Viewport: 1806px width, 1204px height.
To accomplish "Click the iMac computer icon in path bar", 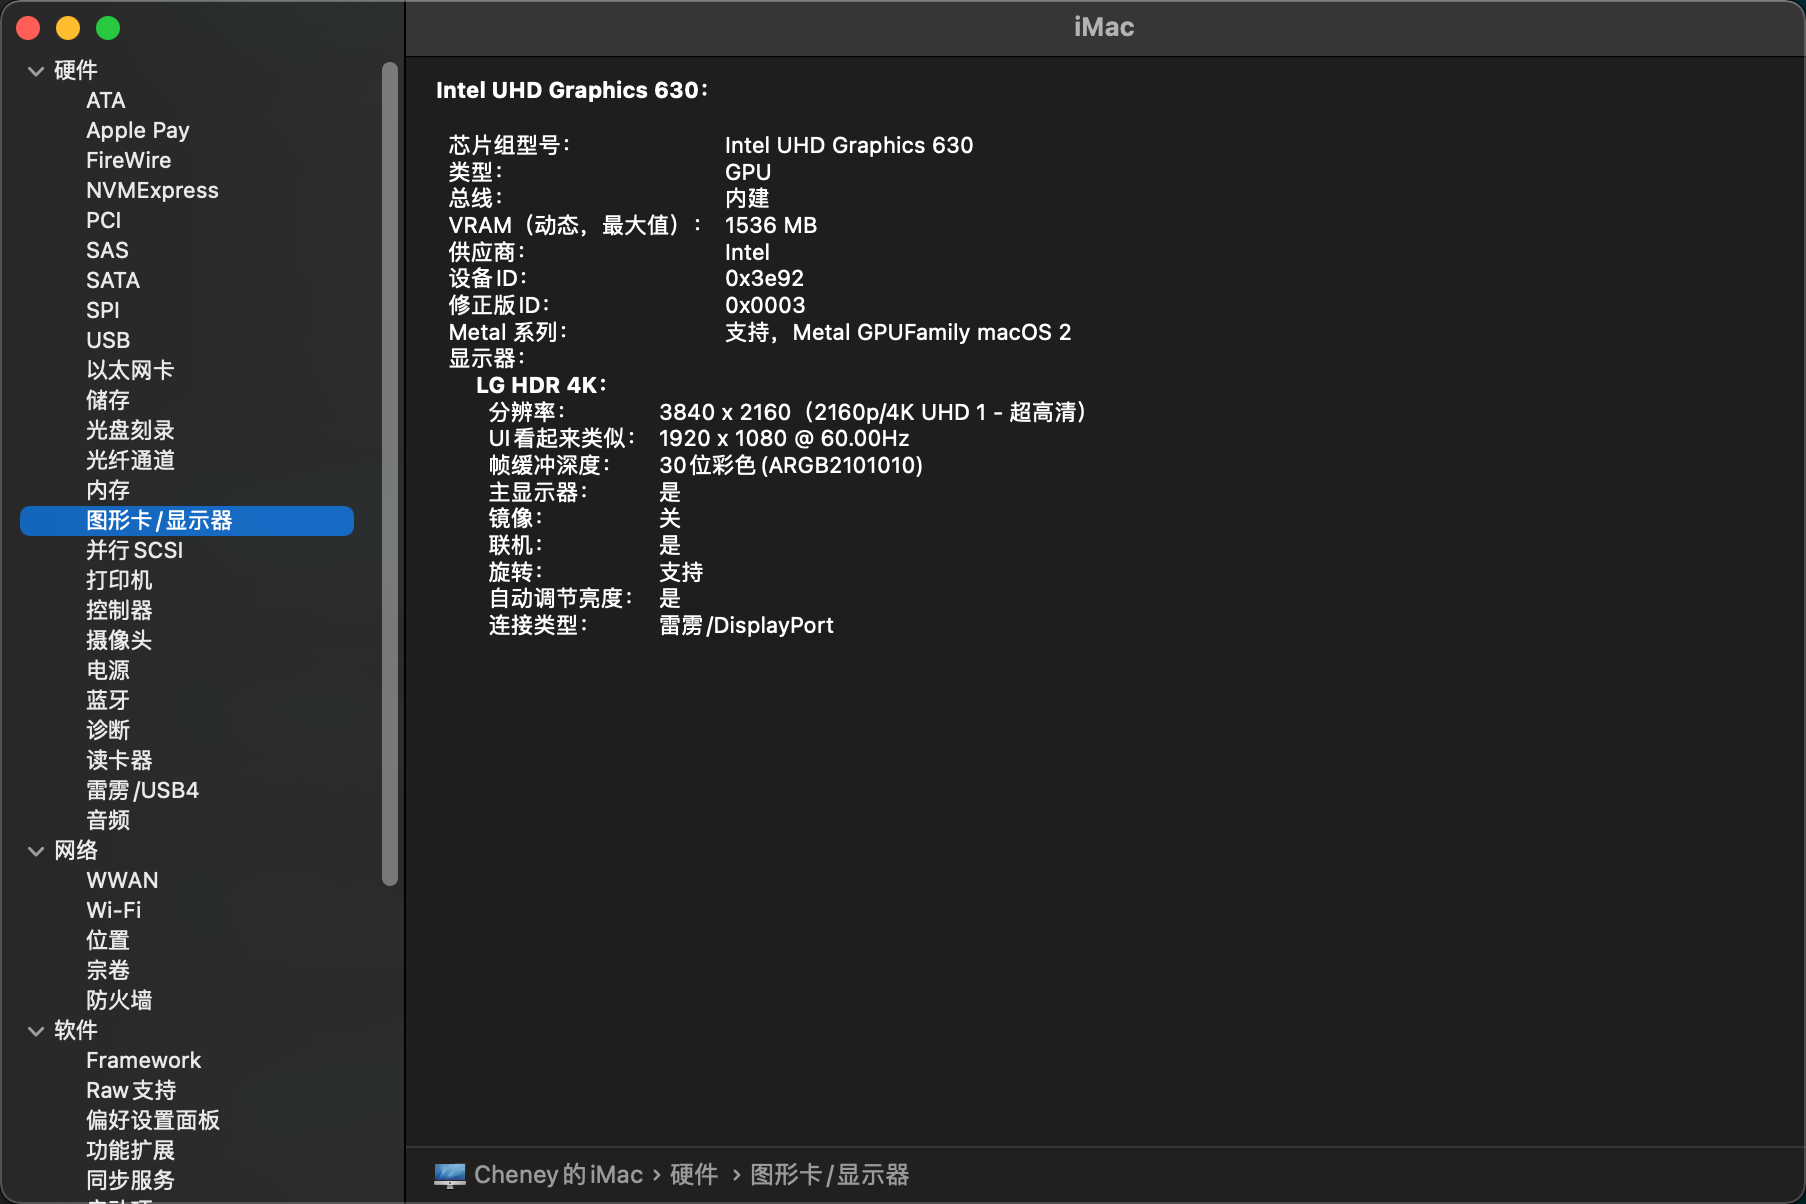I will tap(450, 1175).
